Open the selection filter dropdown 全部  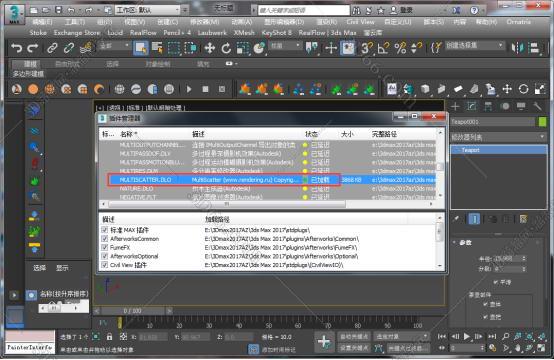tap(114, 46)
